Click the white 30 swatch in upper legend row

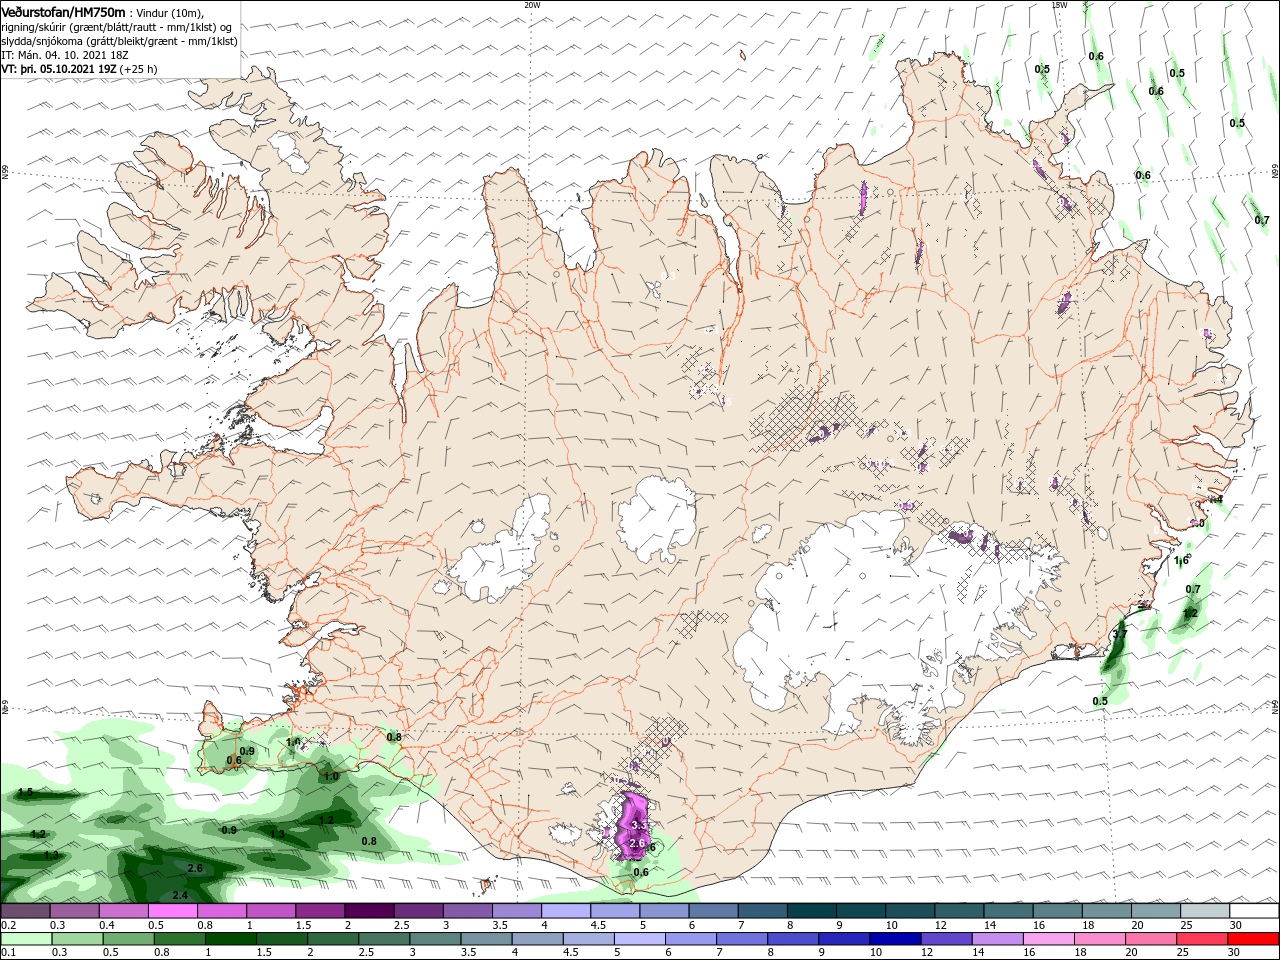point(1254,911)
